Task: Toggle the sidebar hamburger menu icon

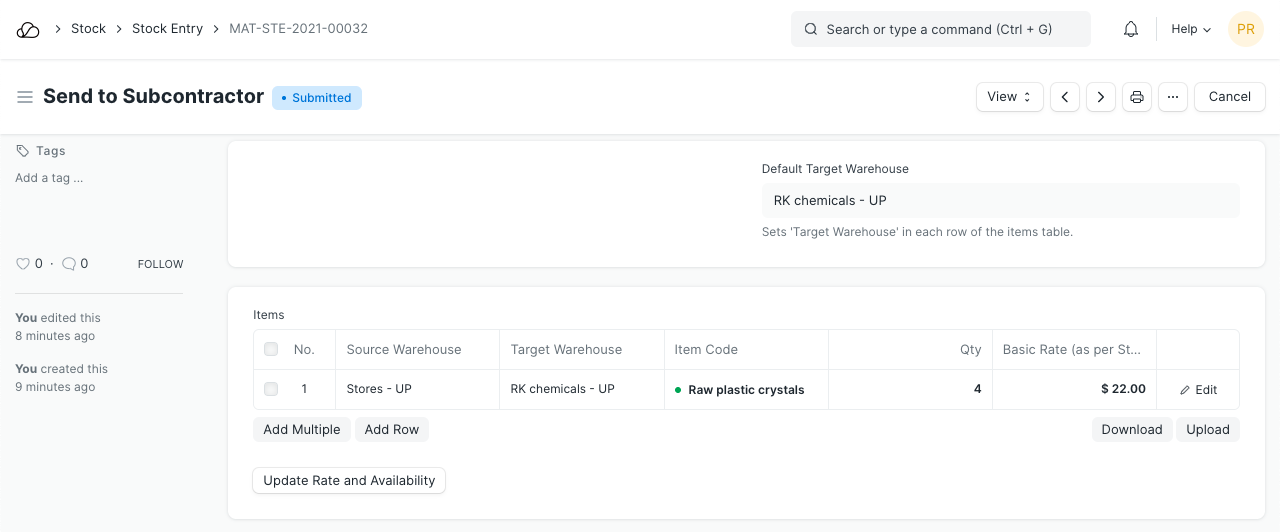Action: 25,97
